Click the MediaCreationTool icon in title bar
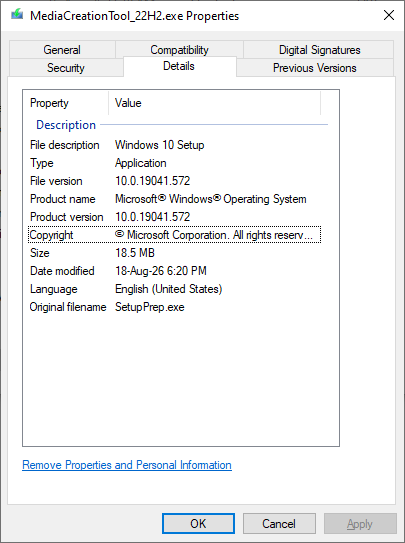The width and height of the screenshot is (405, 543). 17,15
